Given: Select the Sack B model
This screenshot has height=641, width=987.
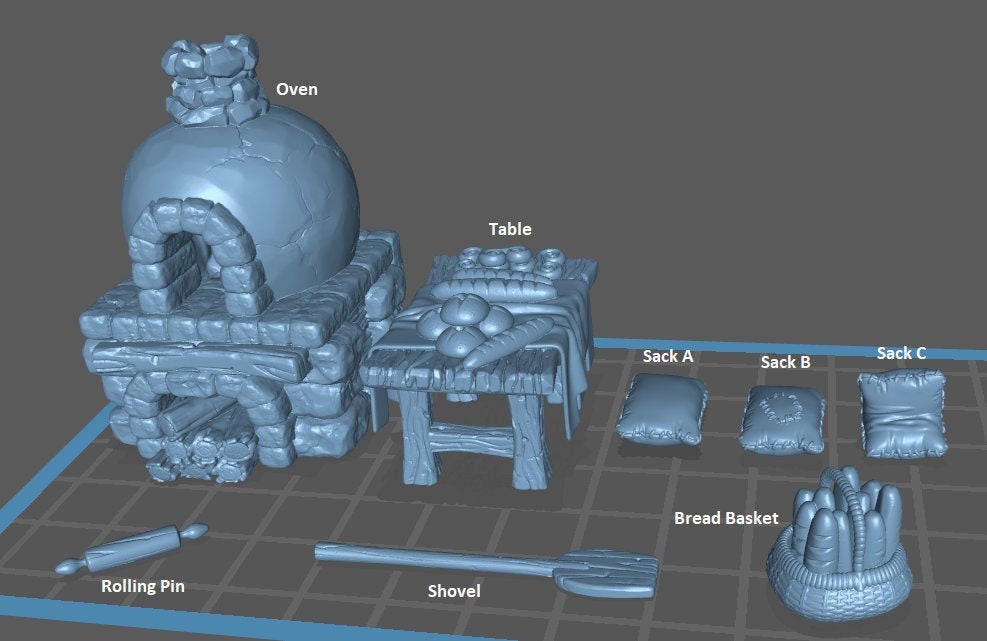Looking at the screenshot, I should click(x=783, y=418).
